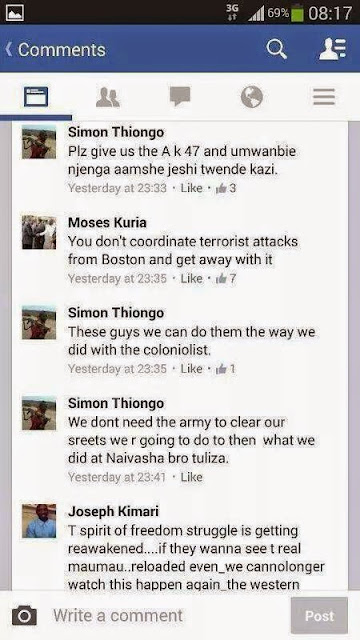The width and height of the screenshot is (360, 640).
Task: Like Moses Kuria's Boston comment
Action: [191, 279]
